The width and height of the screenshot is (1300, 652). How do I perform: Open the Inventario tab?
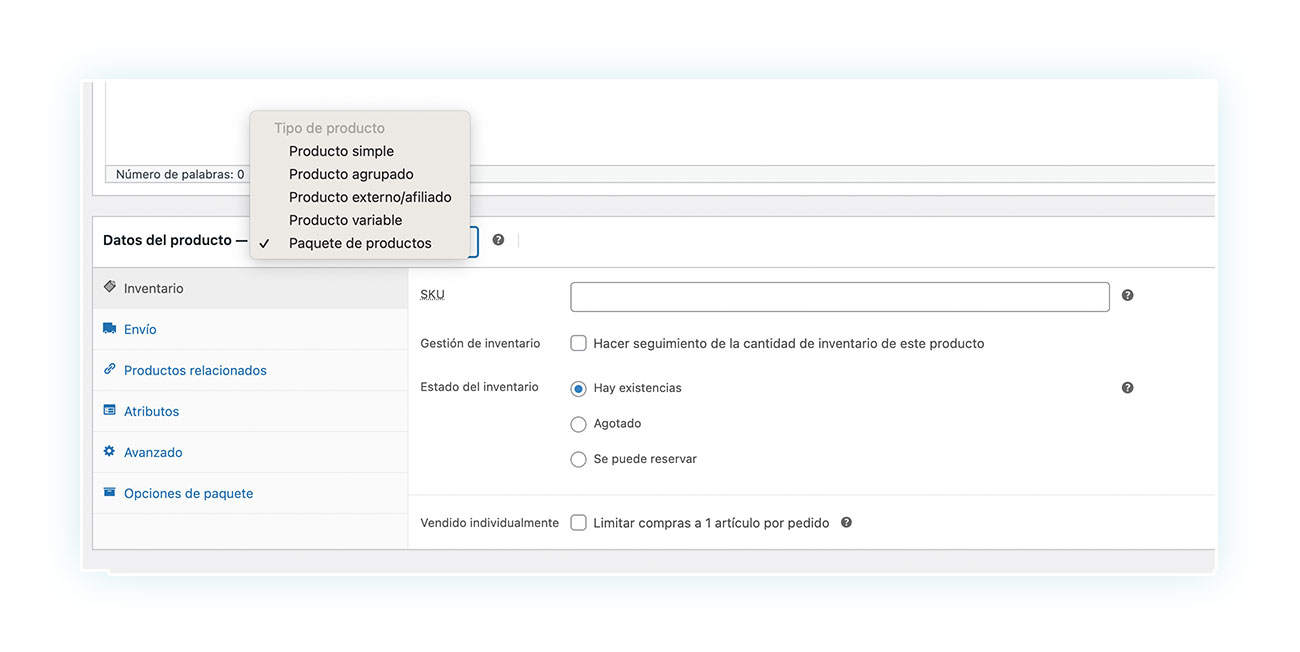[250, 288]
